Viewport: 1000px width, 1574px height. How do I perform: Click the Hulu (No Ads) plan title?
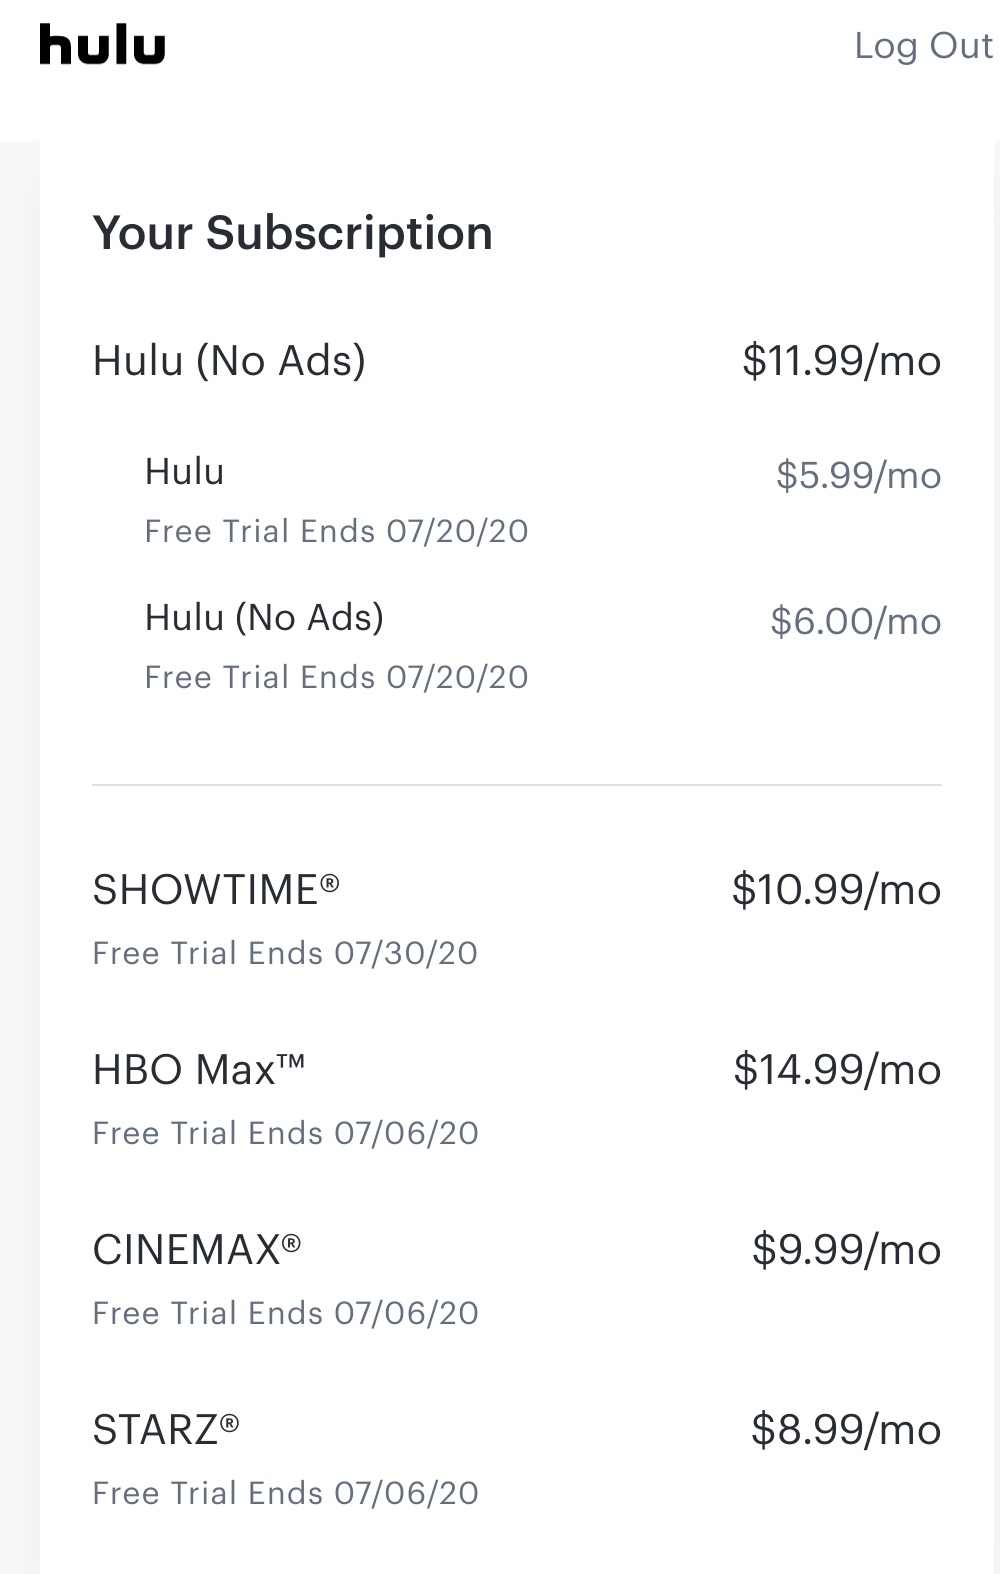tap(229, 360)
